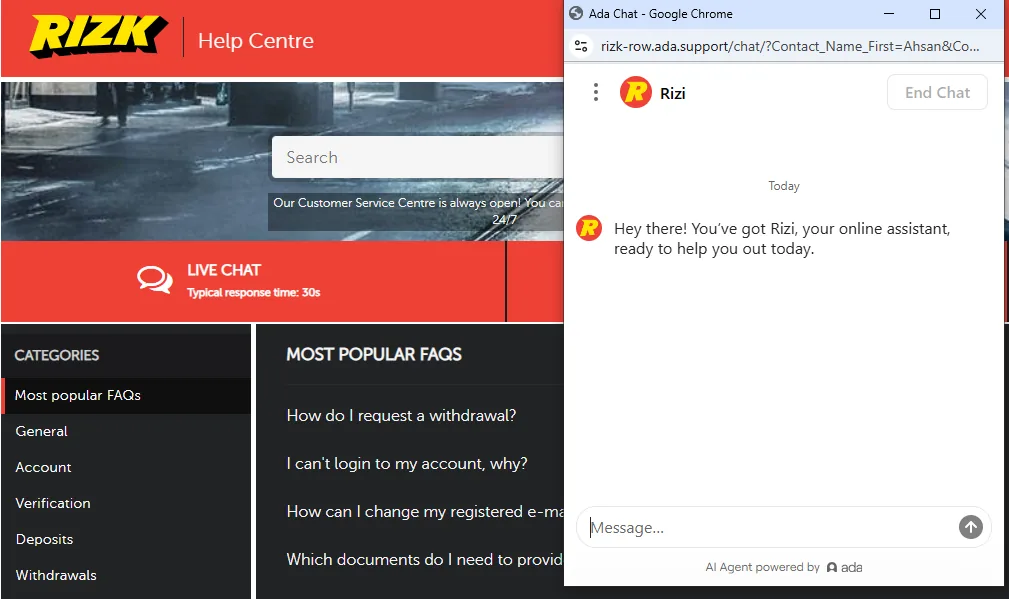The width and height of the screenshot is (1009, 599).
Task: Click the Rizk logo in the header
Action: pos(98,36)
